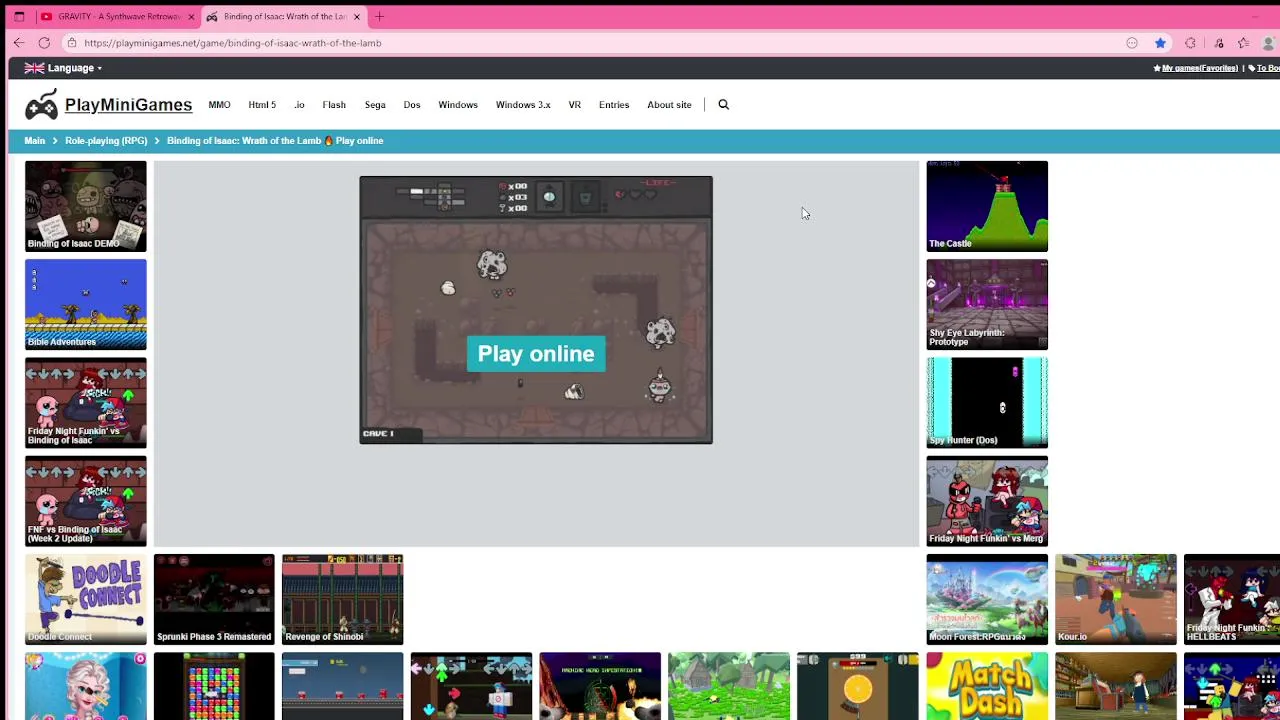Open the Flash games category
The height and width of the screenshot is (720, 1280).
[334, 104]
